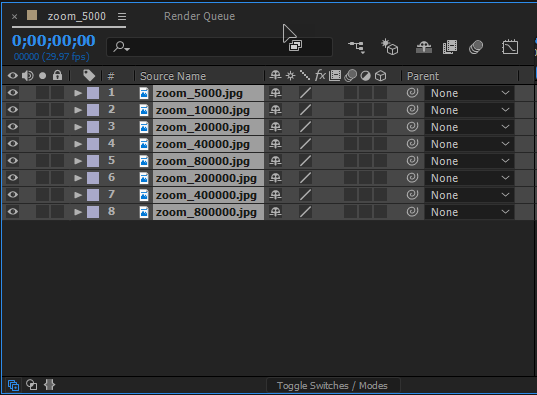This screenshot has width=537, height=395.
Task: Click the label color swatch of zoom_800000.jpg
Action: pyautogui.click(x=93, y=212)
